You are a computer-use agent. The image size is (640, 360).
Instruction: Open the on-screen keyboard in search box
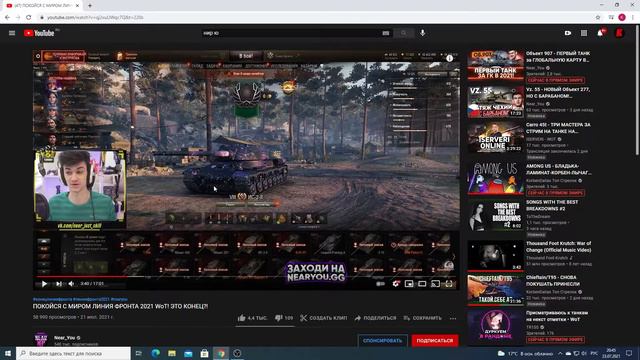(x=386, y=33)
